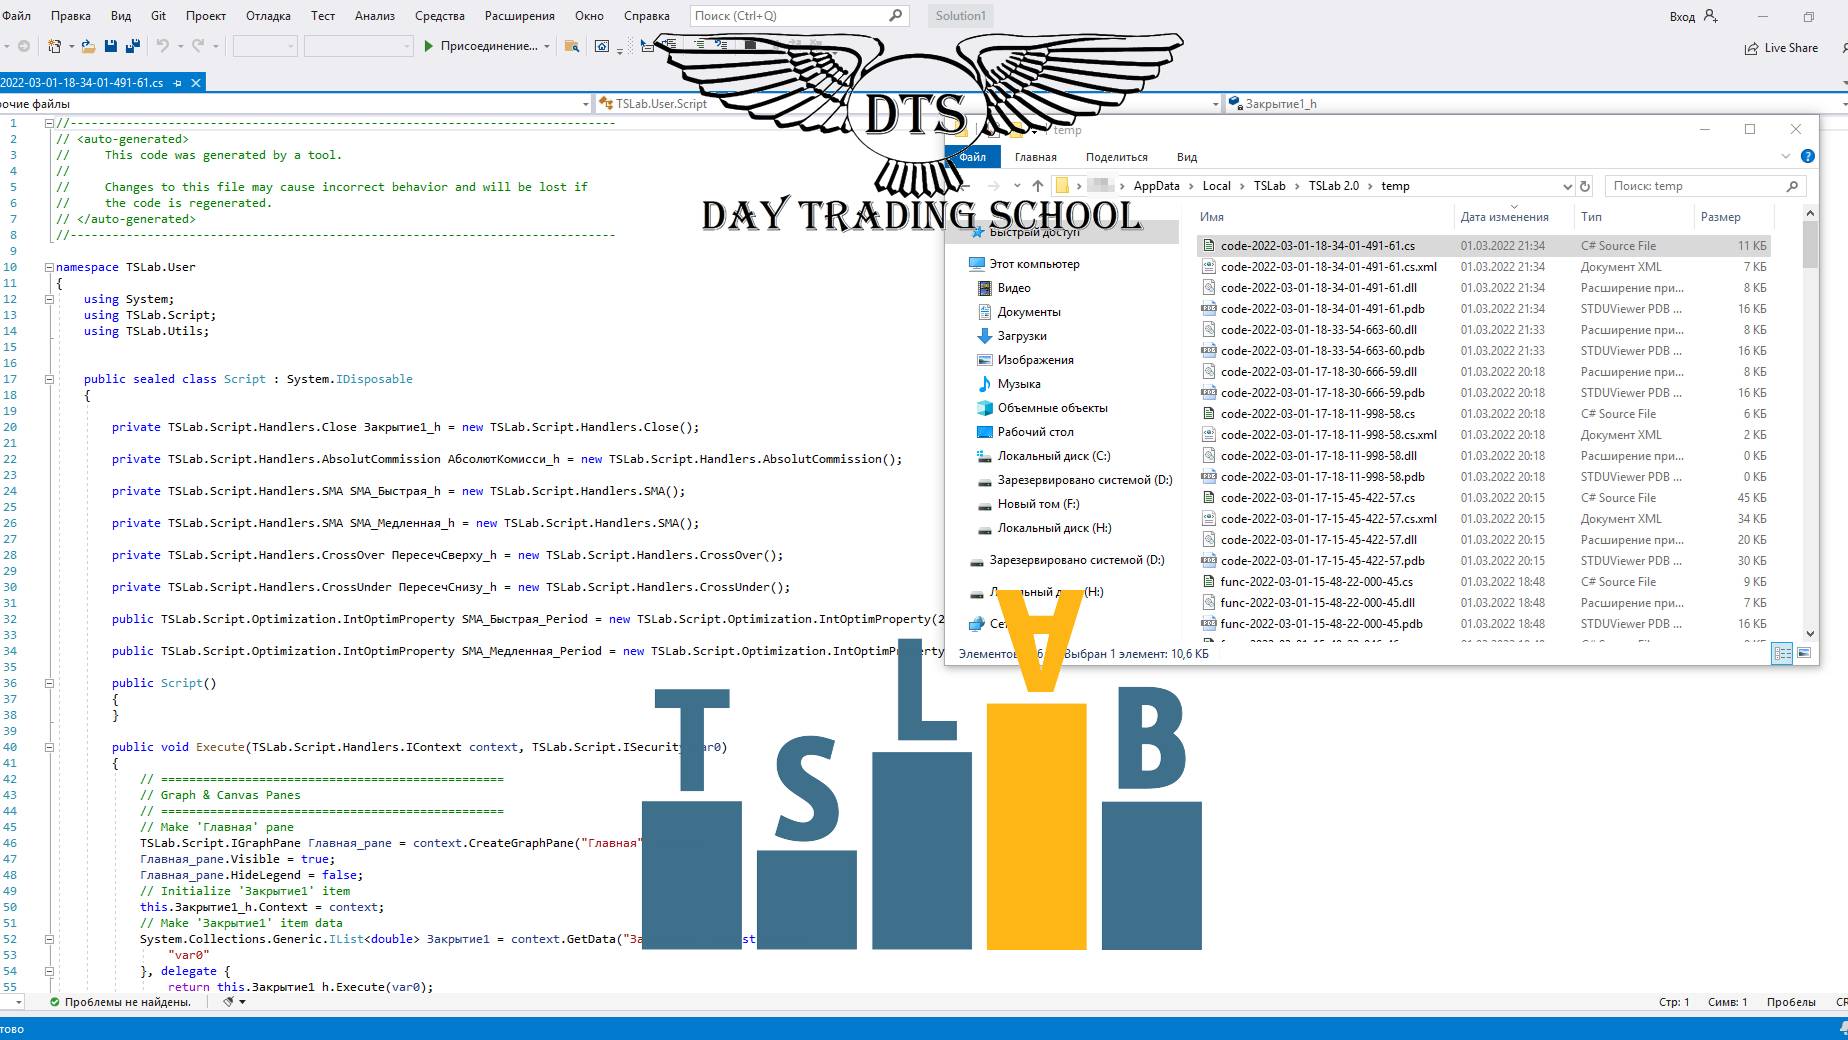The height and width of the screenshot is (1040, 1848).
Task: Close the open .cs document tab
Action: [x=196, y=83]
